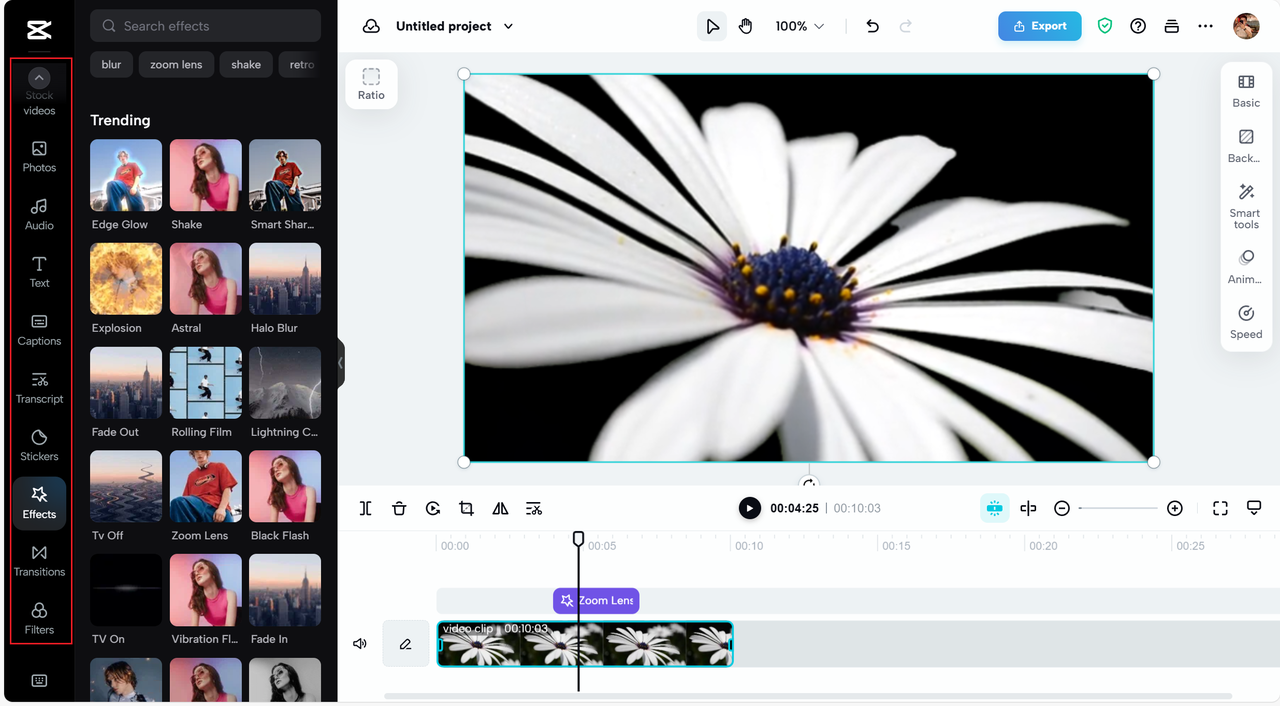Click transcript-based editing icon in timeline toolbar
Screen dimensions: 1280x706
(534, 508)
